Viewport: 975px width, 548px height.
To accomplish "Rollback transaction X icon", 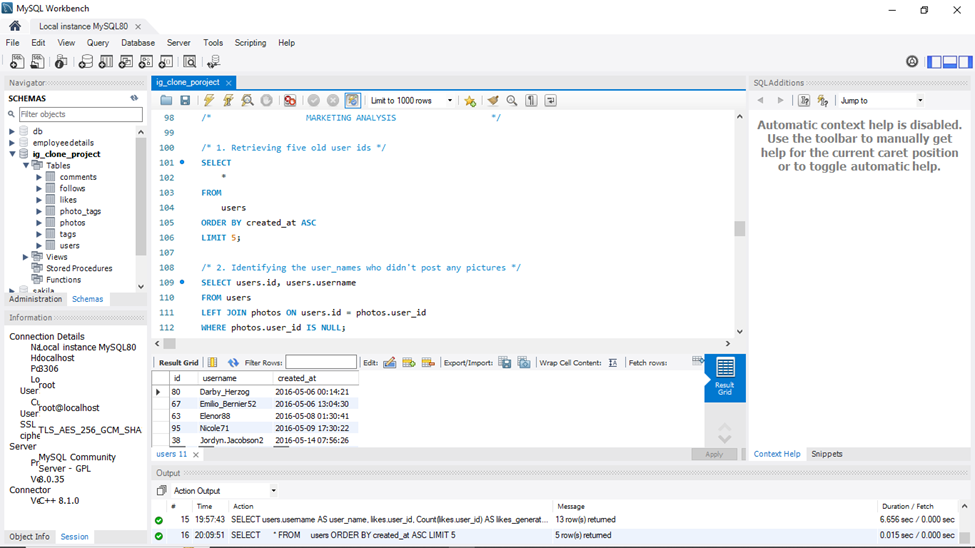I will point(333,100).
